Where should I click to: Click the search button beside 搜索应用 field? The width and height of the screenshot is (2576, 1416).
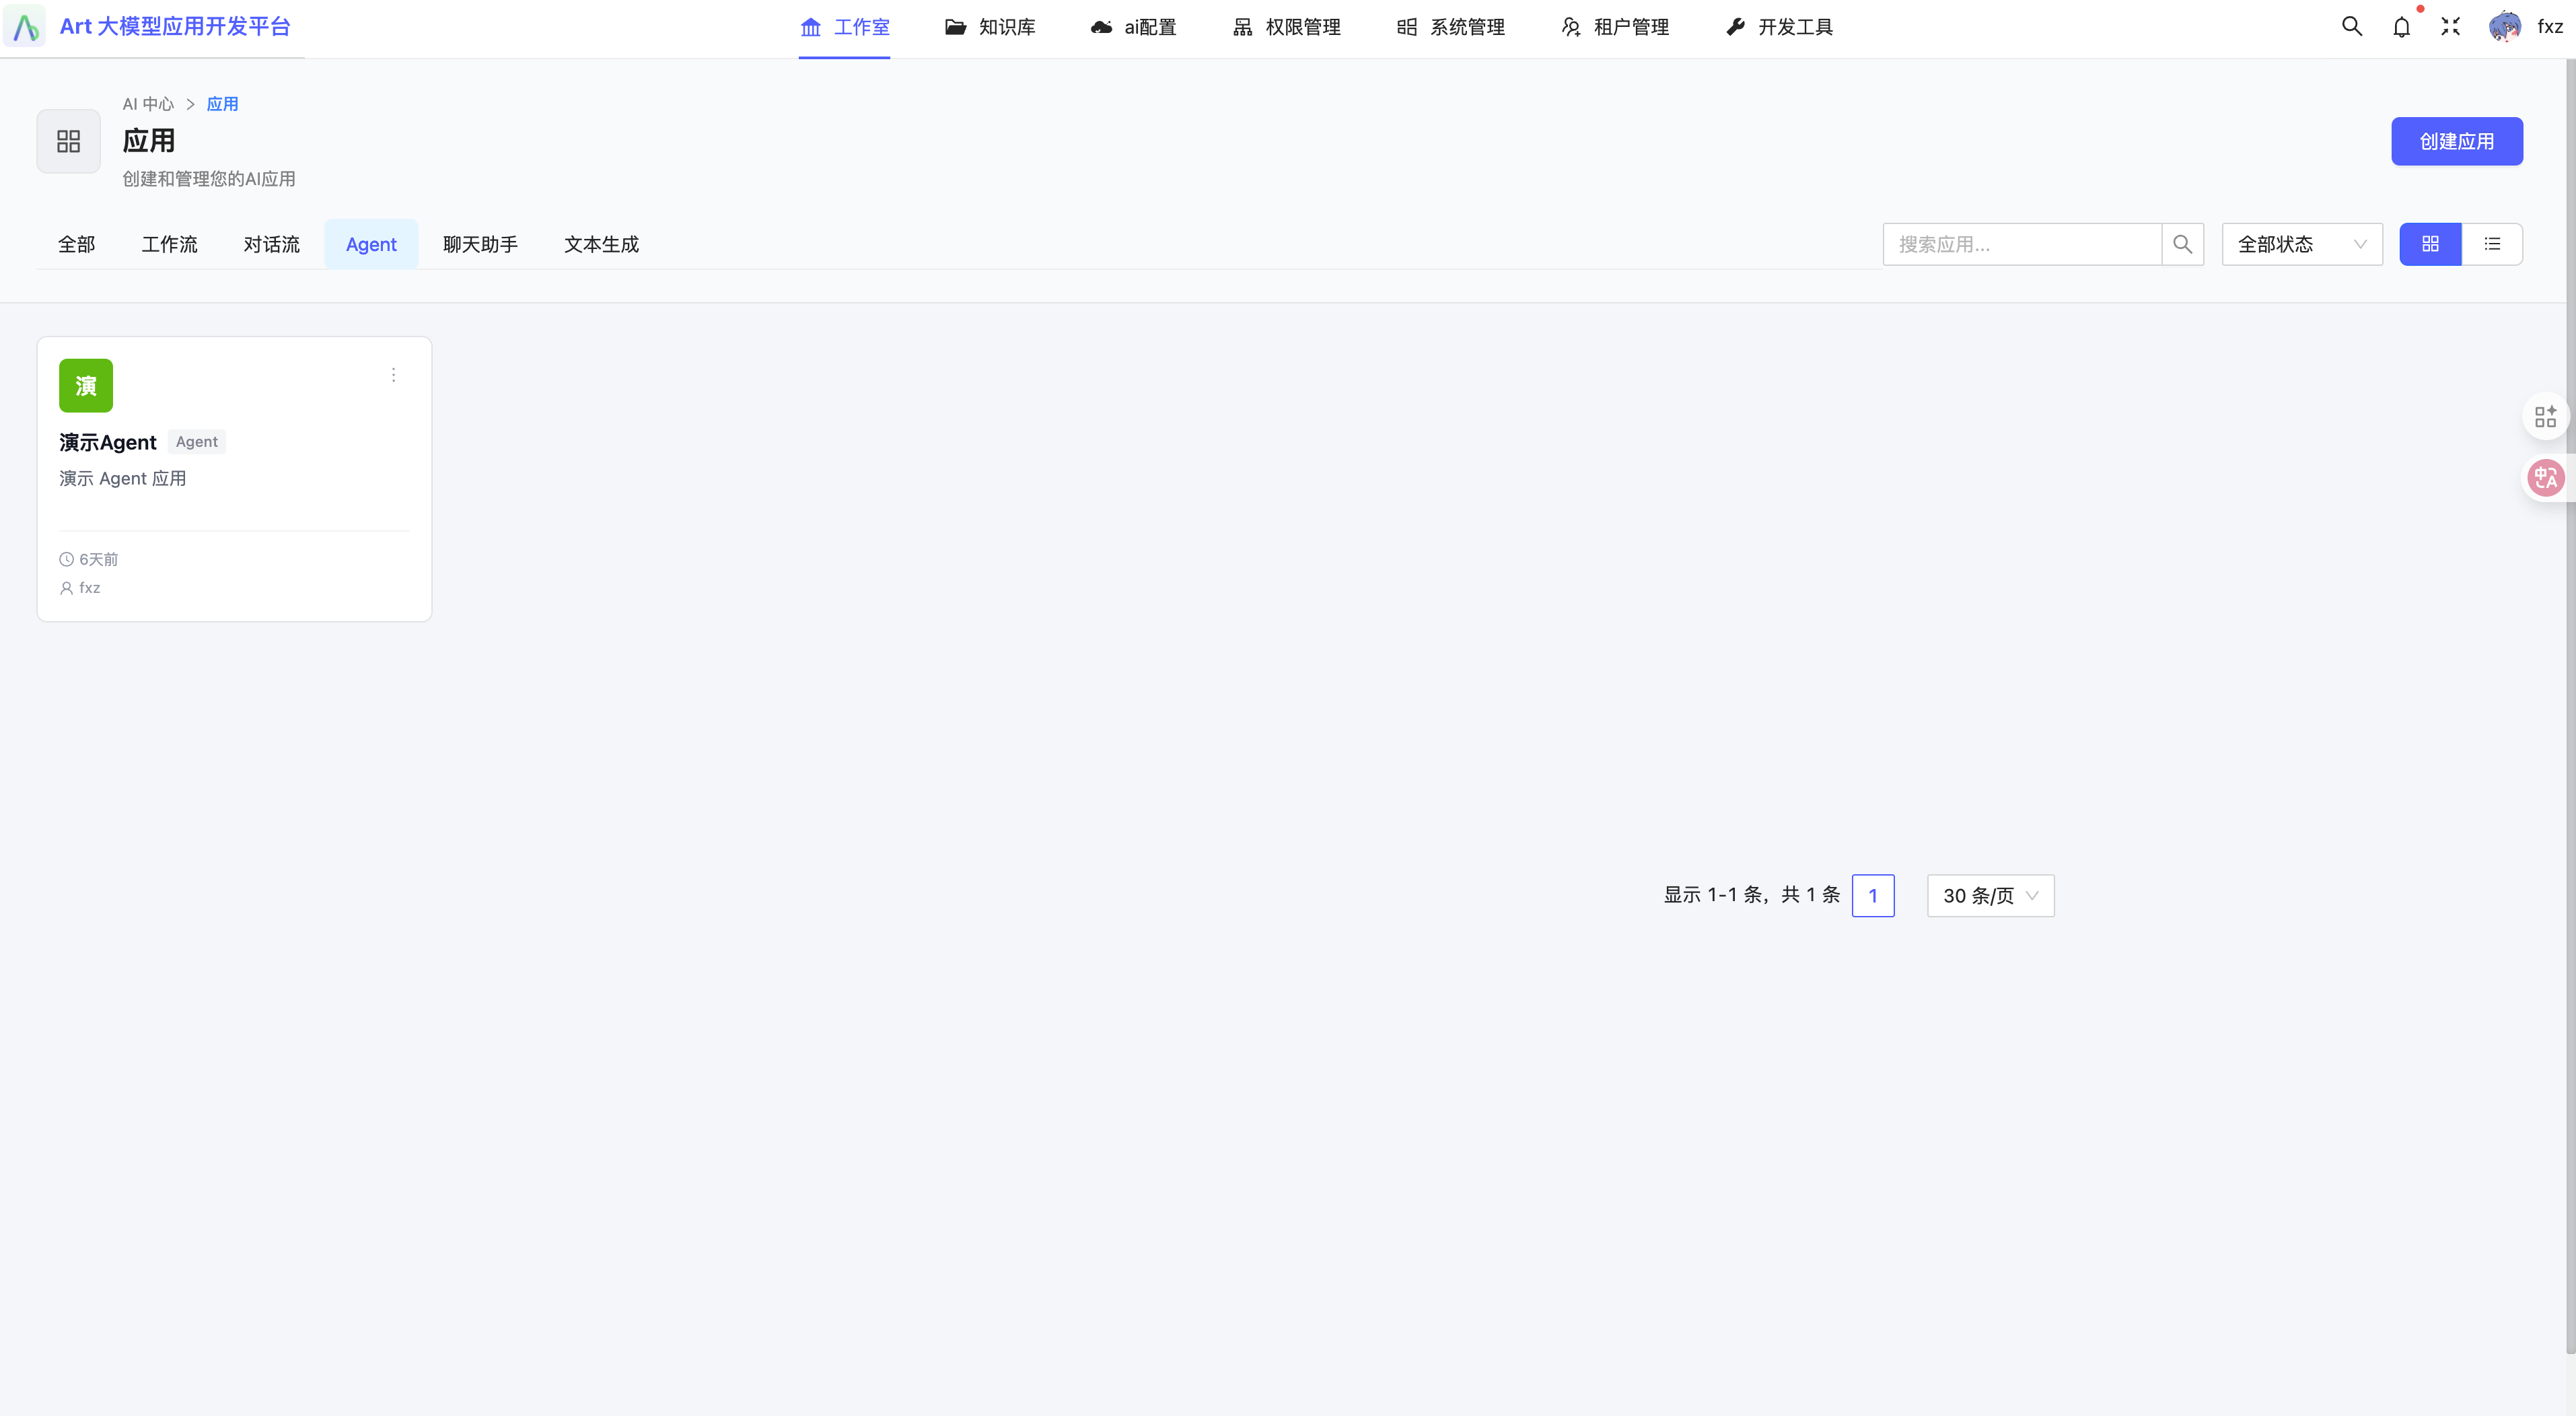click(2182, 244)
